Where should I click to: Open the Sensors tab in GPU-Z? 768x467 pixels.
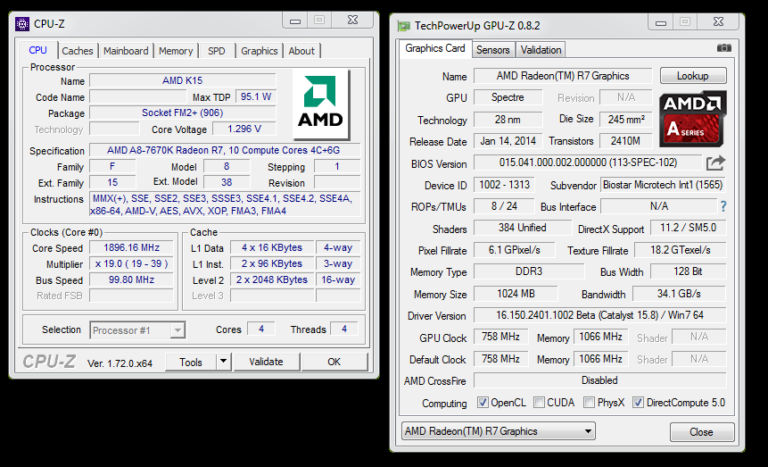tap(493, 49)
